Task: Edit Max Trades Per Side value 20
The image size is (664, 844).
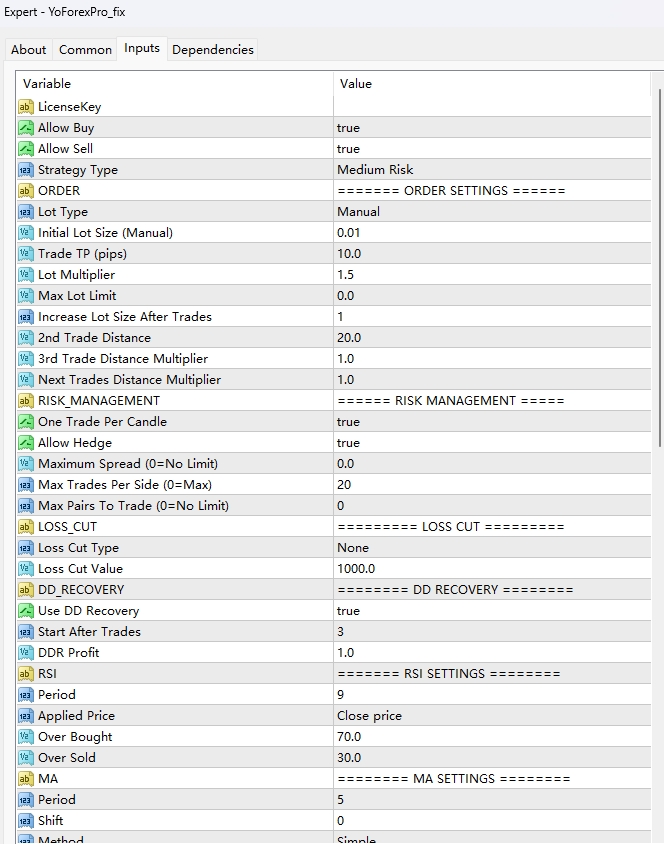Action: point(492,484)
